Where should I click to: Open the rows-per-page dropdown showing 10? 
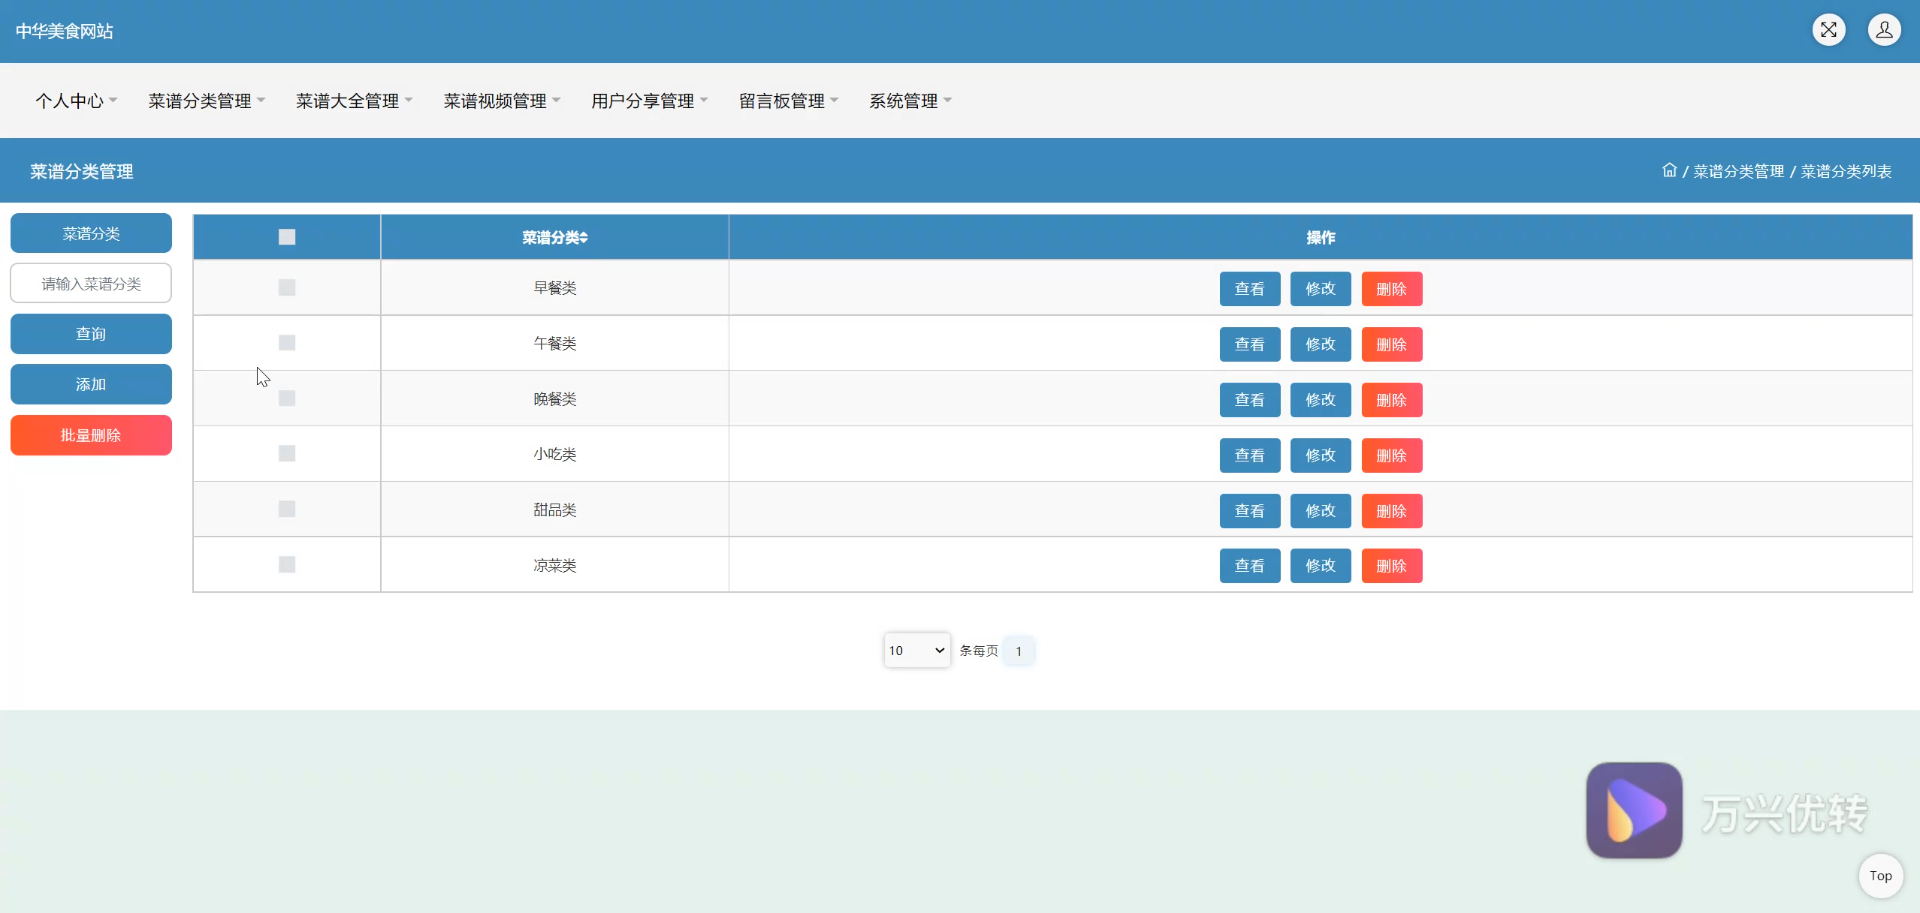point(917,650)
